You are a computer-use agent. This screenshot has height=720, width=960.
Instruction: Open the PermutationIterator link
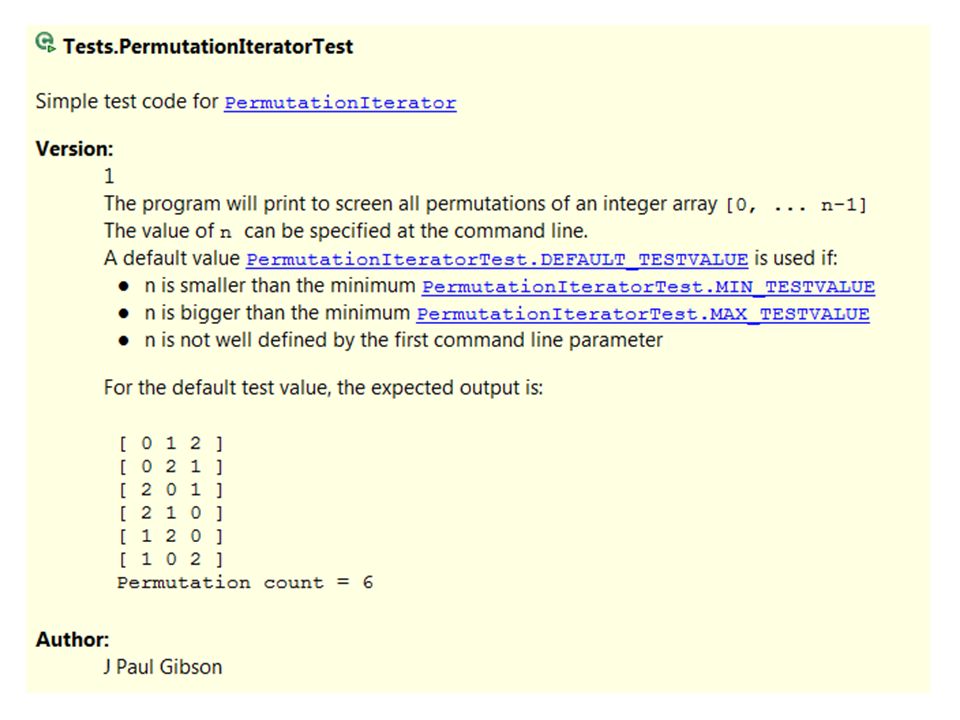[340, 102]
